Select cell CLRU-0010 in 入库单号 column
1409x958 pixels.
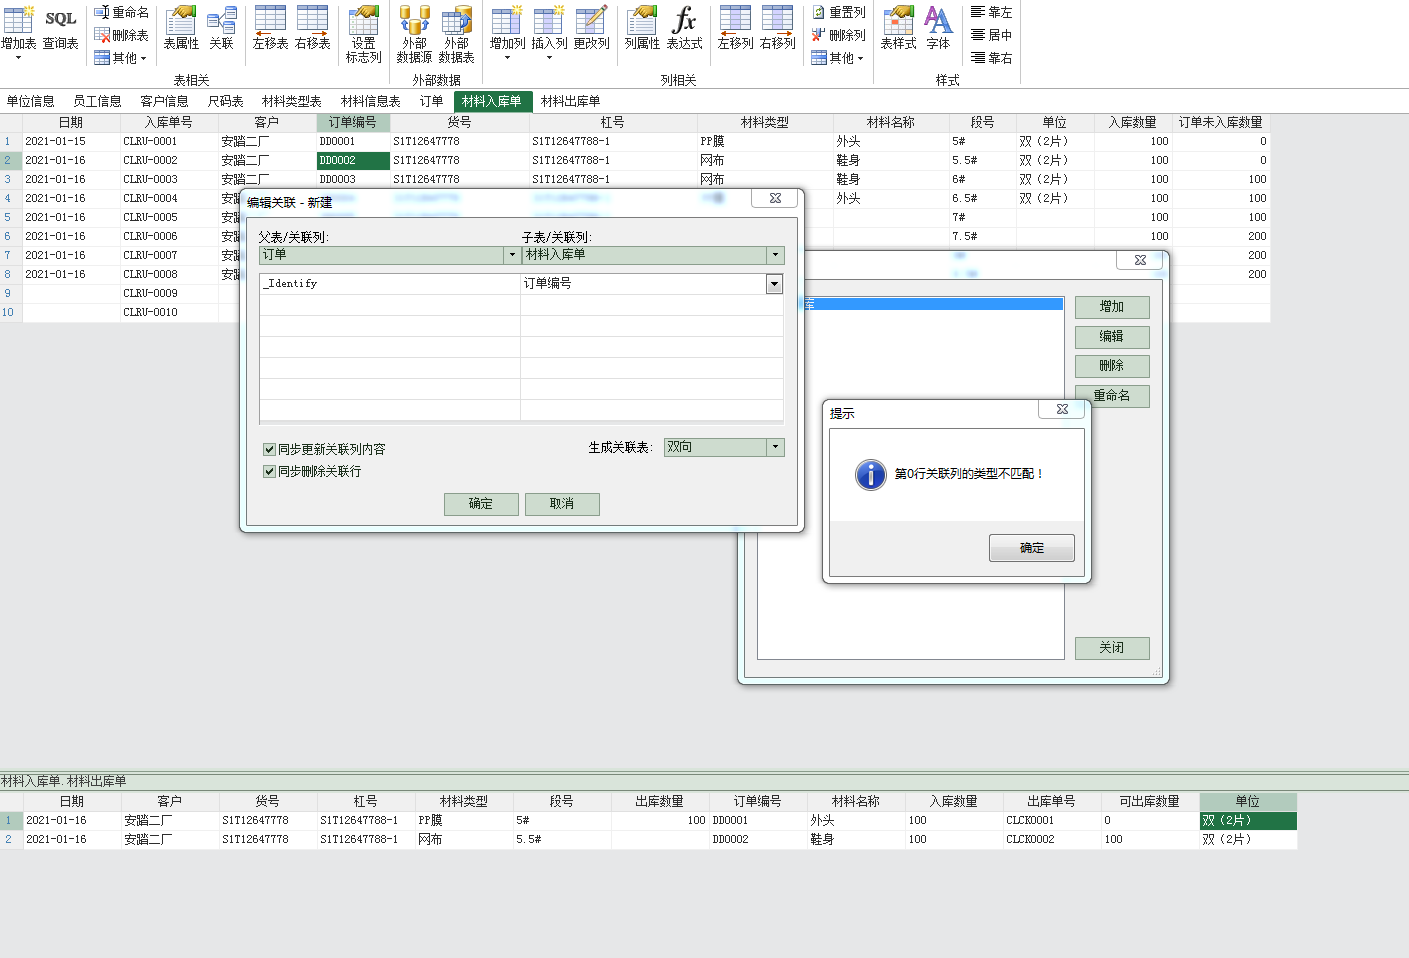(169, 312)
